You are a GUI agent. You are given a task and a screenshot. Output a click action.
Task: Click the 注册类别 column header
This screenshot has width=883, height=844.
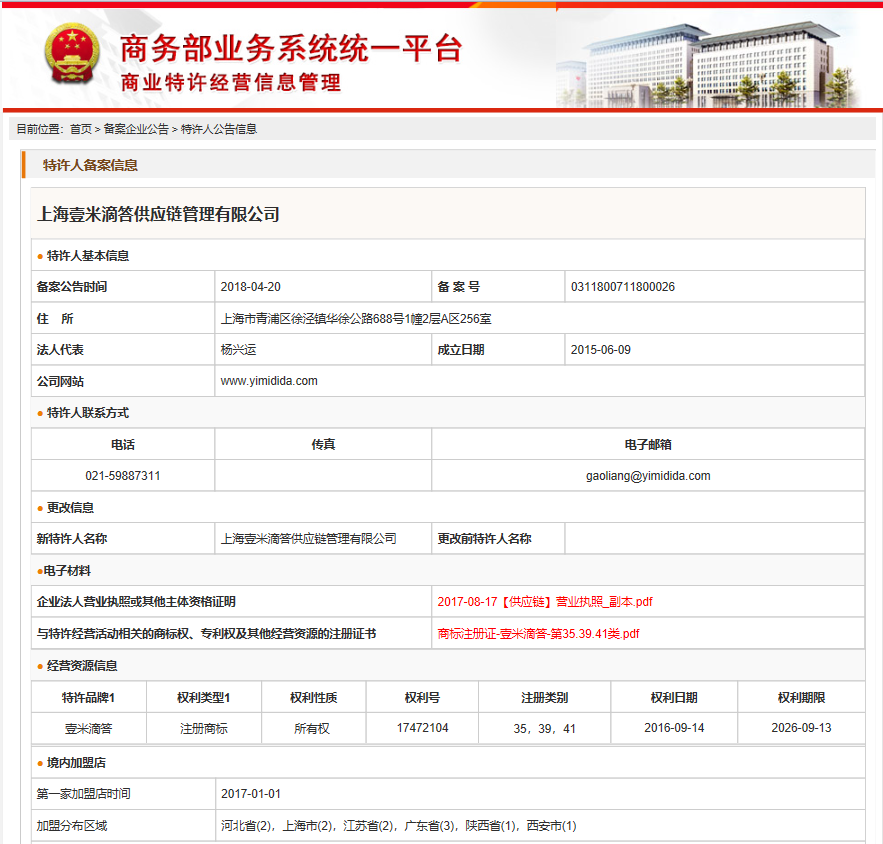click(545, 698)
